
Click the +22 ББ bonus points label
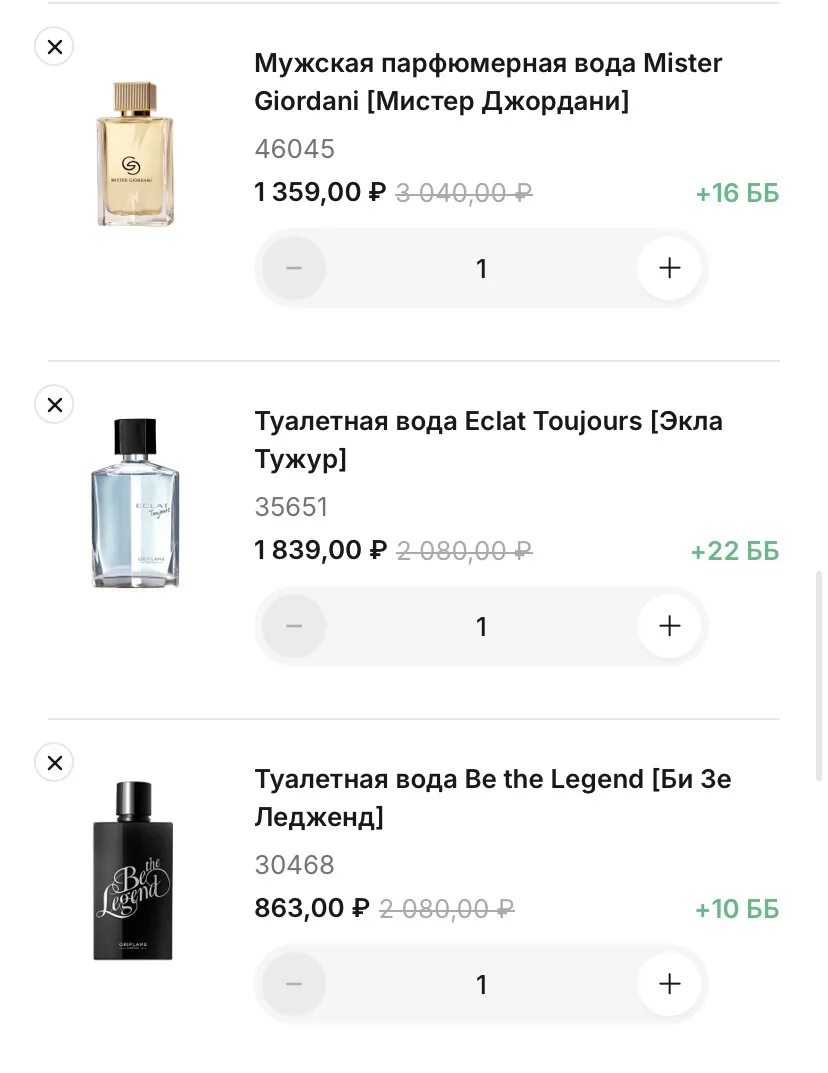(734, 551)
